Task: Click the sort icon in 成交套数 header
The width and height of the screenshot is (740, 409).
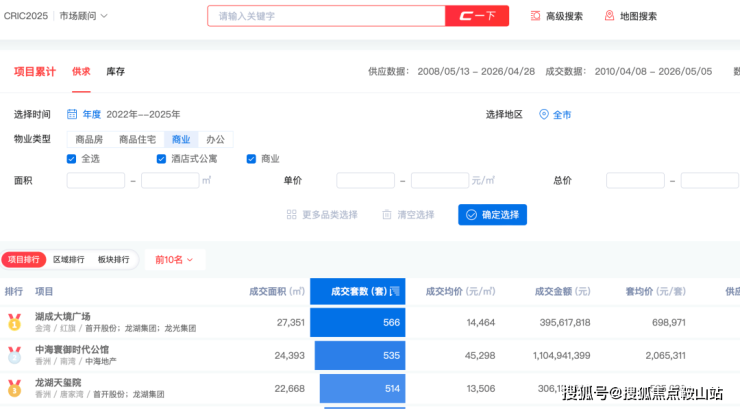Action: (395, 291)
